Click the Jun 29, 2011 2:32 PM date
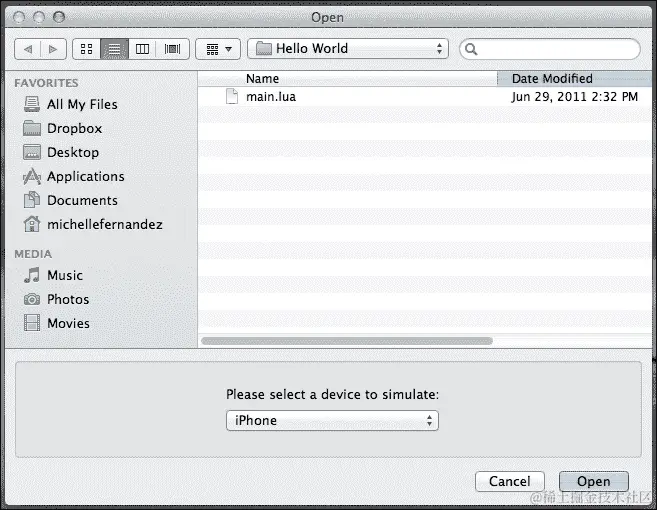 (574, 97)
